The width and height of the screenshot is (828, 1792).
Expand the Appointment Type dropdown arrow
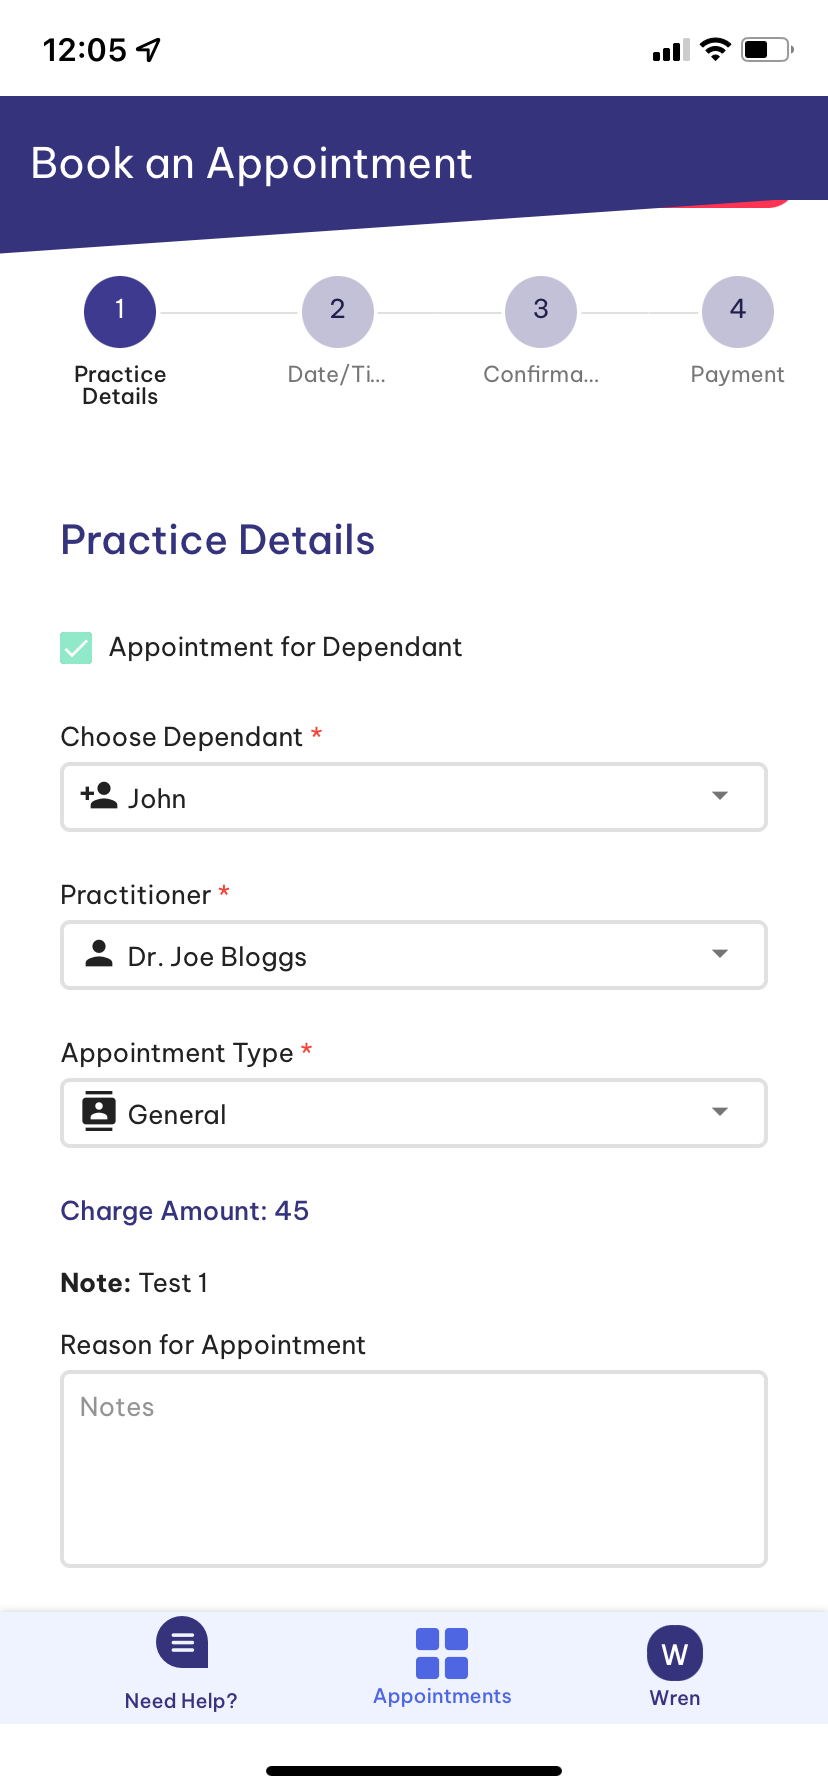[x=720, y=1112]
